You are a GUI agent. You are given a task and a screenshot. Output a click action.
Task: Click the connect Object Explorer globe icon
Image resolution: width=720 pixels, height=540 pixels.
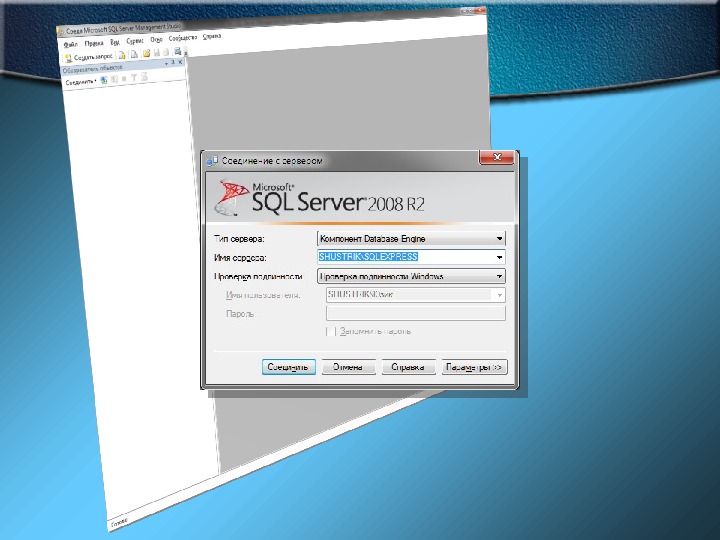104,80
